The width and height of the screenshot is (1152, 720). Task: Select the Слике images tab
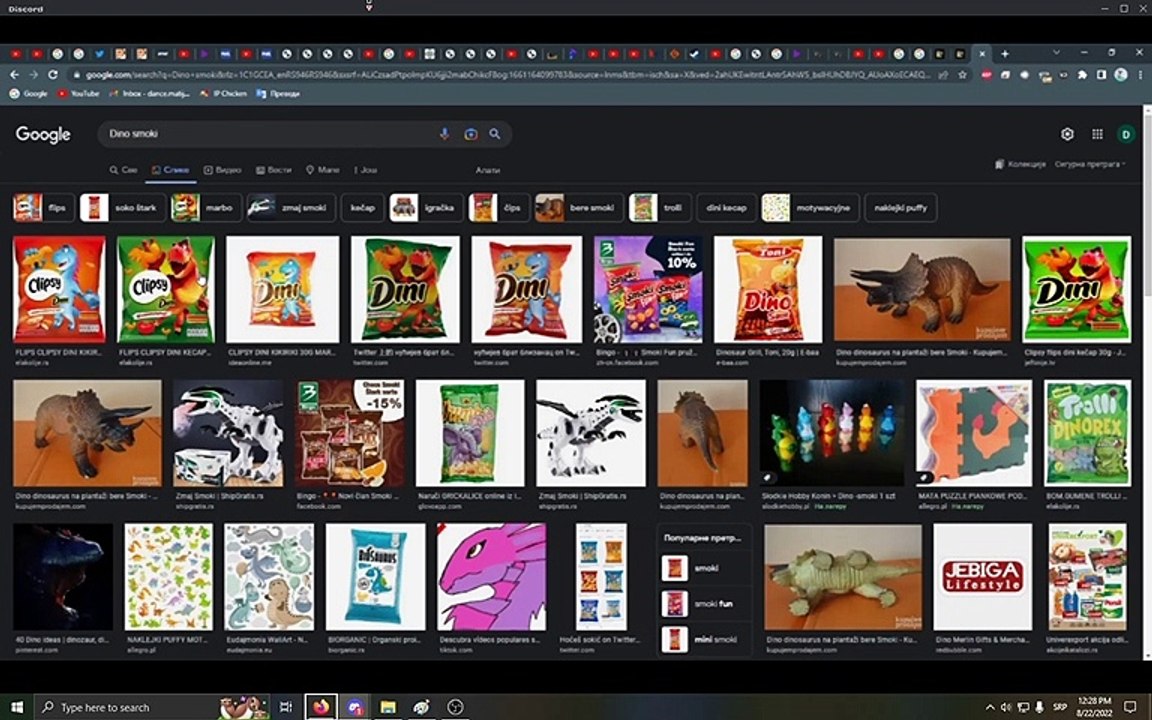[170, 170]
